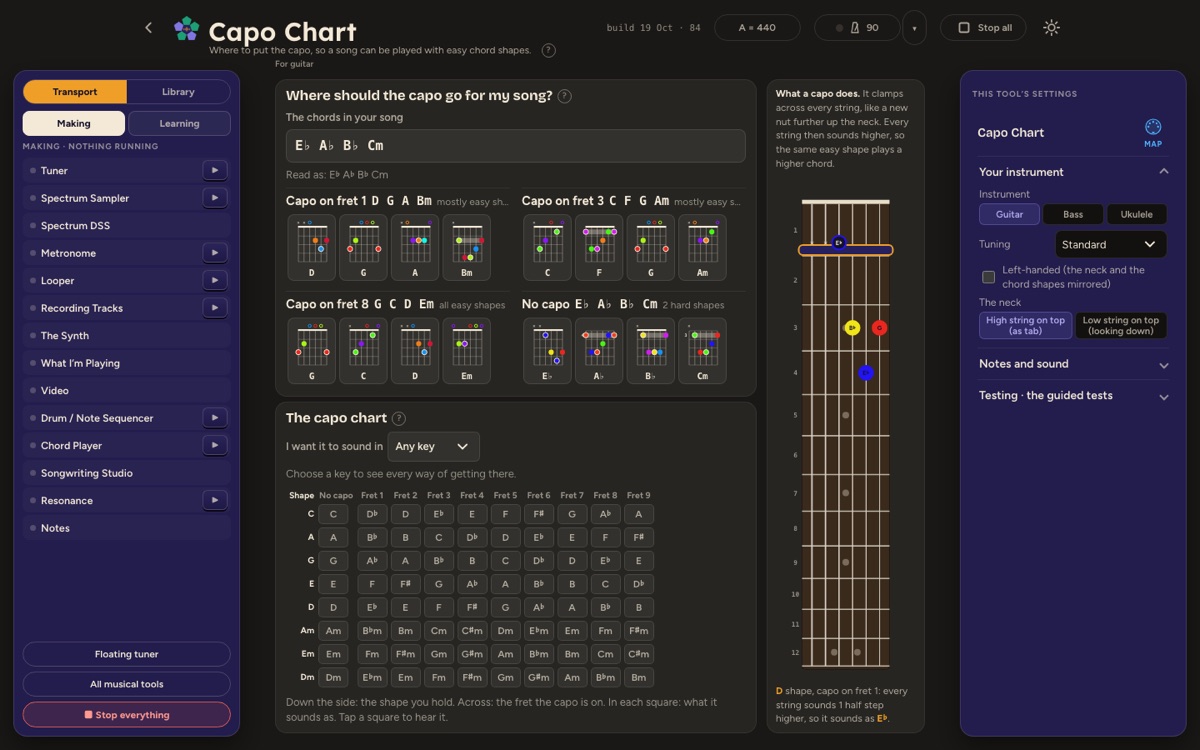Image resolution: width=1200 pixels, height=750 pixels.
Task: Switch to Learning mode
Action: click(179, 124)
